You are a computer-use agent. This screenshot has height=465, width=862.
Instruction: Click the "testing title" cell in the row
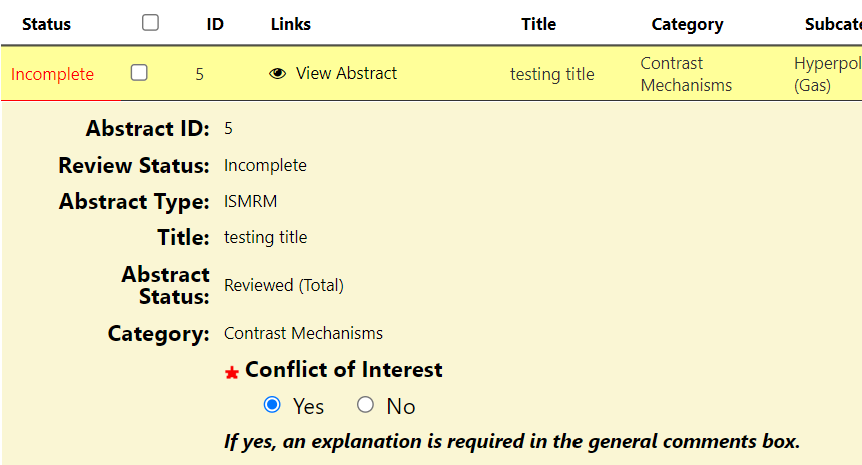(x=552, y=74)
